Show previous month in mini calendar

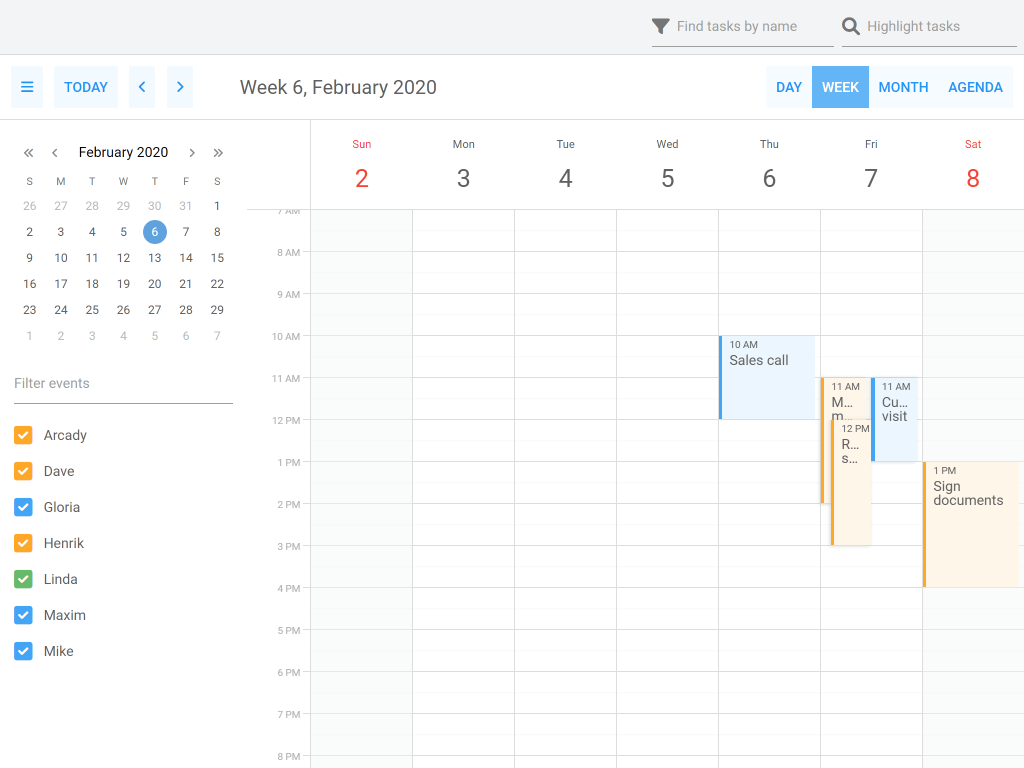coord(55,153)
